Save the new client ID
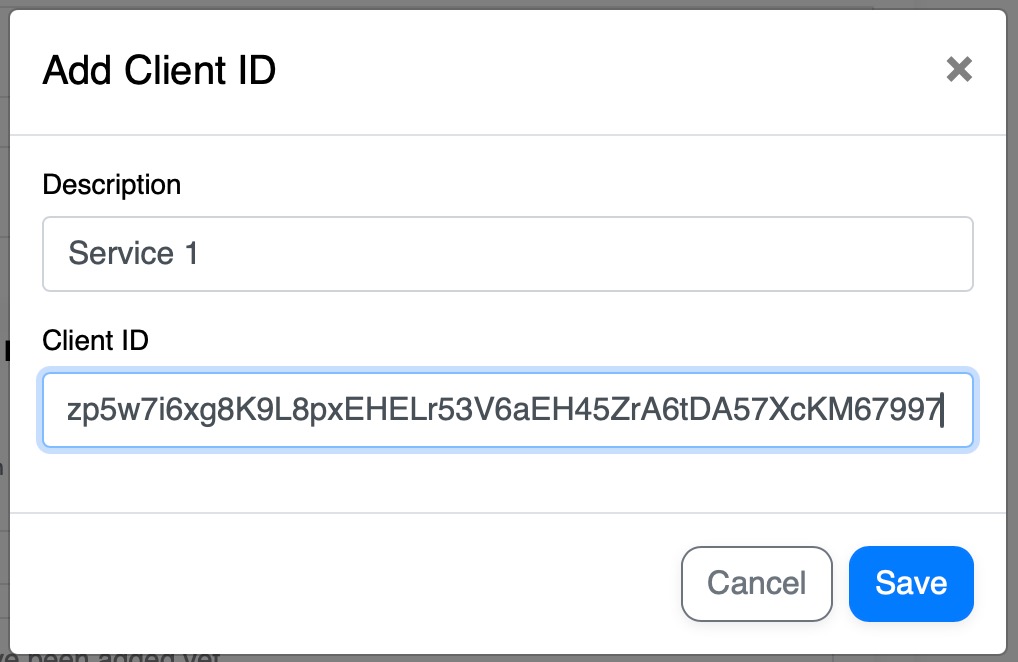 point(910,583)
